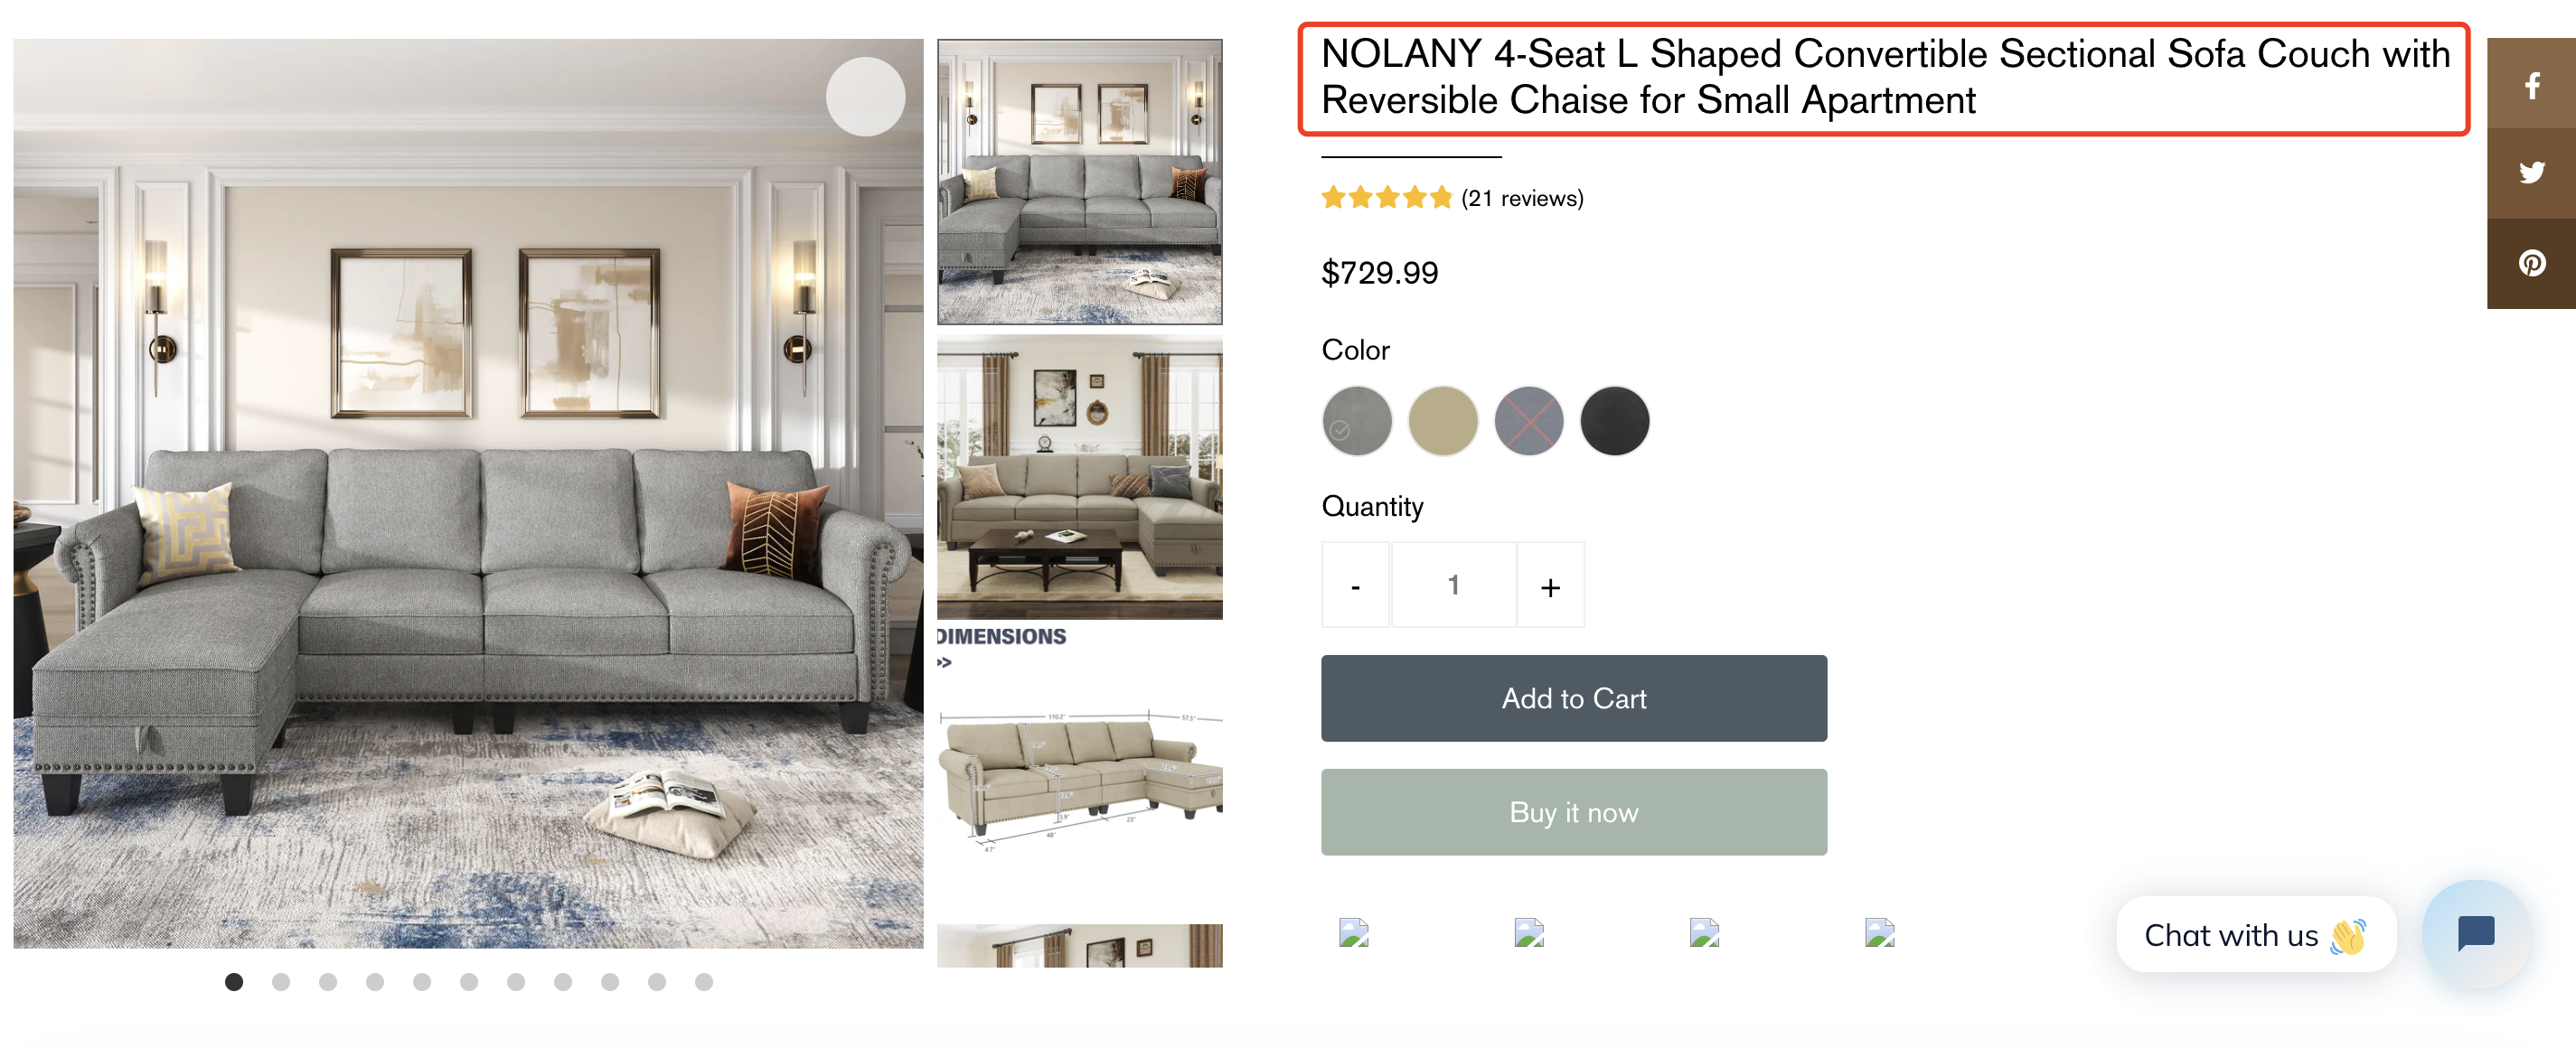Image resolution: width=2576 pixels, height=1048 pixels.
Task: Share product on Twitter
Action: 2531,173
